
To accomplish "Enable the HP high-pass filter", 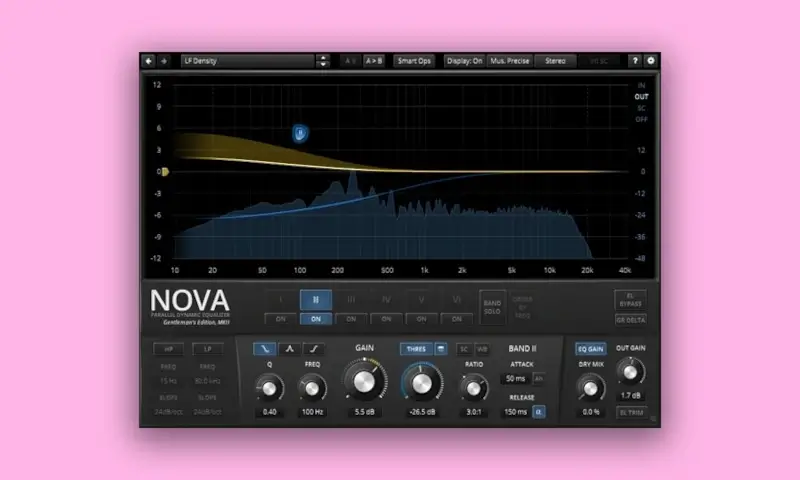I will pyautogui.click(x=168, y=349).
